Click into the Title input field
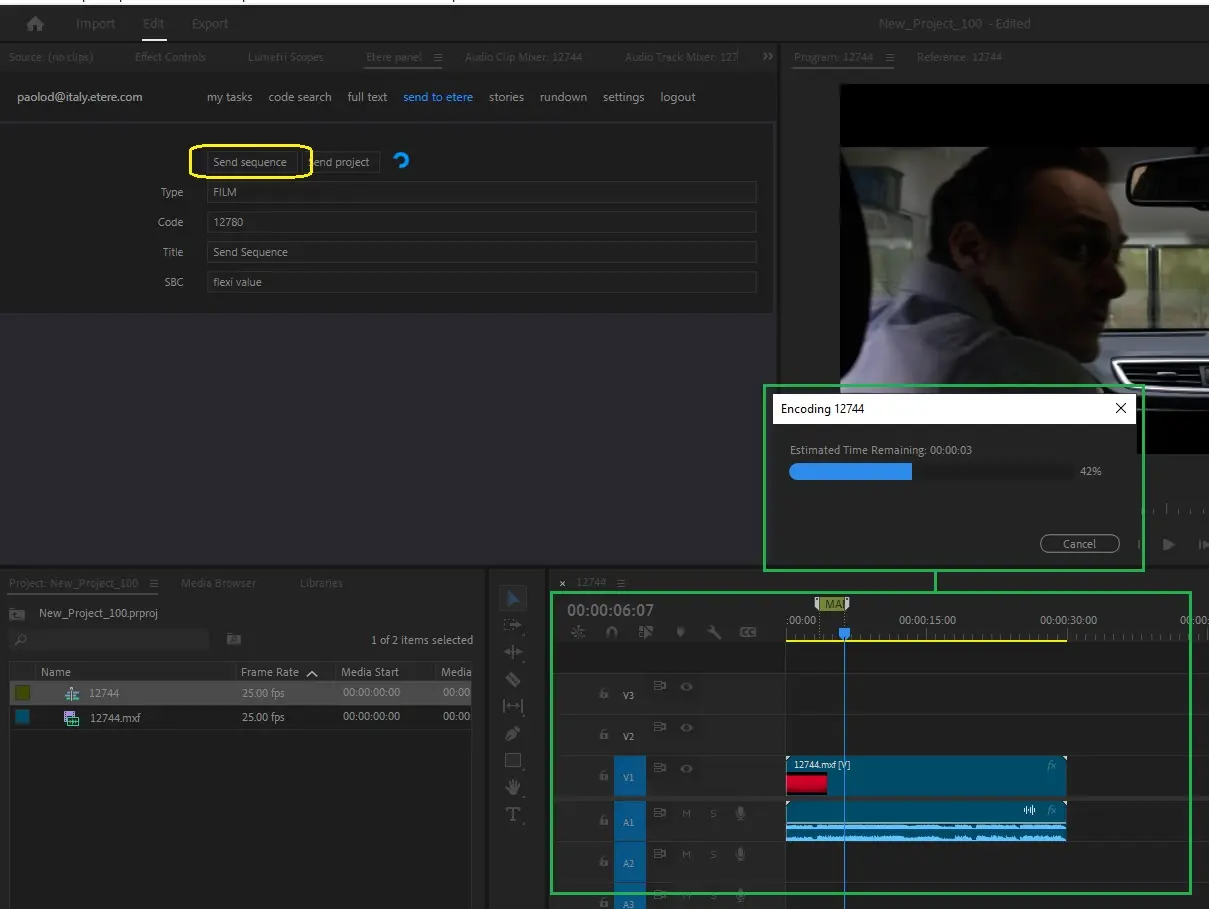 tap(481, 252)
